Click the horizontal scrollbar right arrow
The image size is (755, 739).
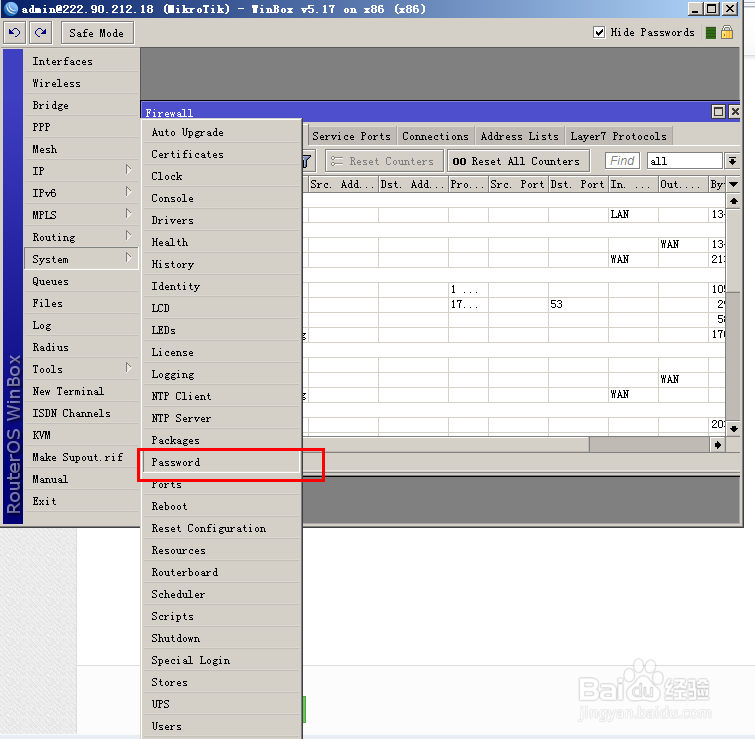(717, 445)
